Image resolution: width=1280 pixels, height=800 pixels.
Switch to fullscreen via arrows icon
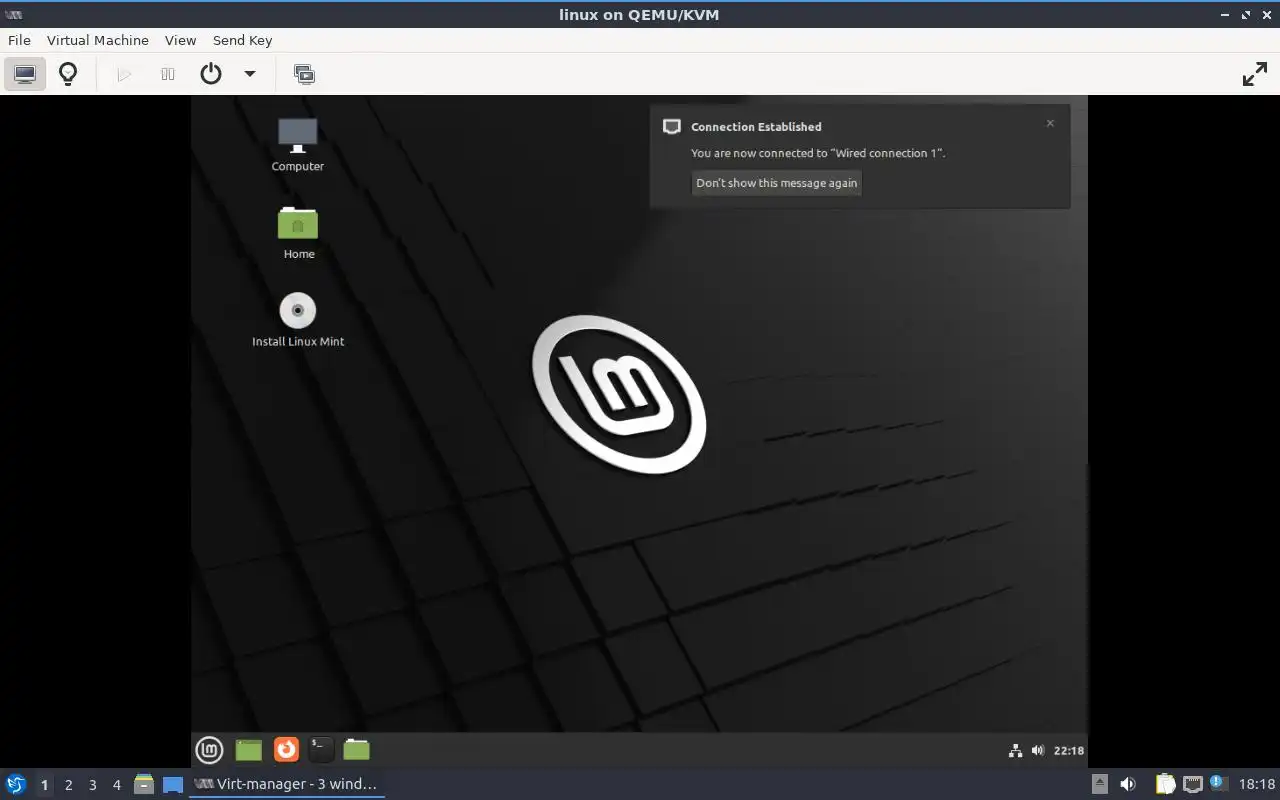click(1254, 74)
